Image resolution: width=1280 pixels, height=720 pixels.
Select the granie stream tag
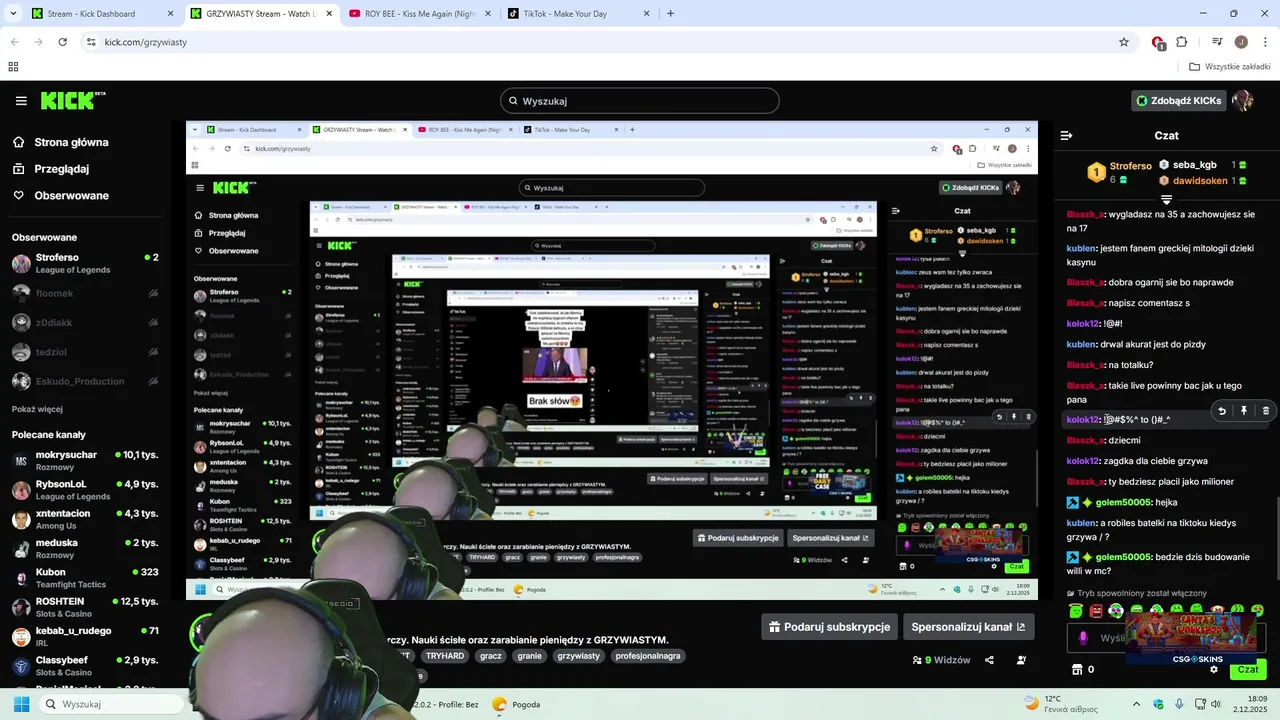click(x=529, y=656)
